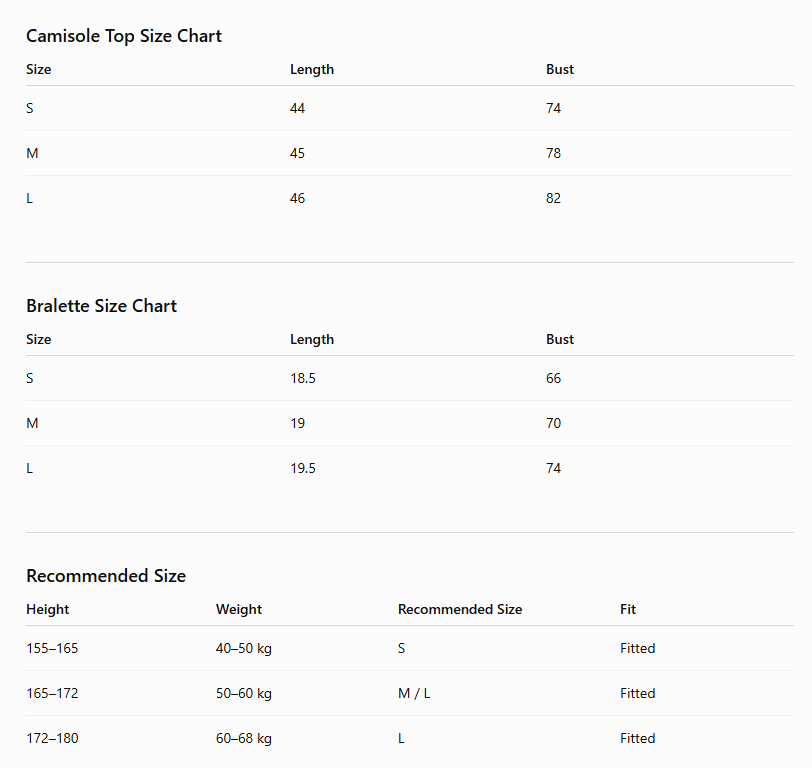Select bralette length value 19.5
Image resolution: width=812 pixels, height=768 pixels.
tap(303, 468)
